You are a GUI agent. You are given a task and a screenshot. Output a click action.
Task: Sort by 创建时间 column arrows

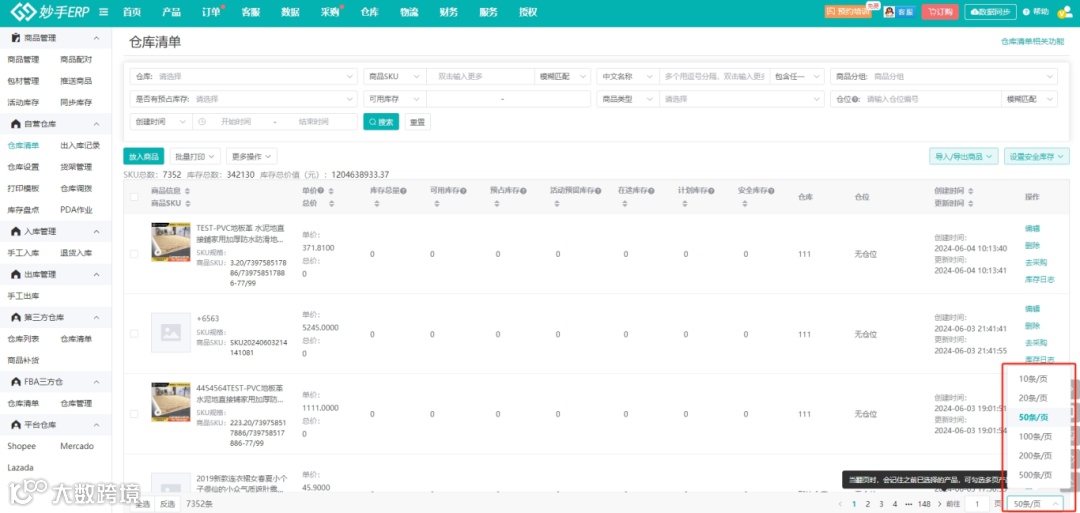(x=969, y=190)
